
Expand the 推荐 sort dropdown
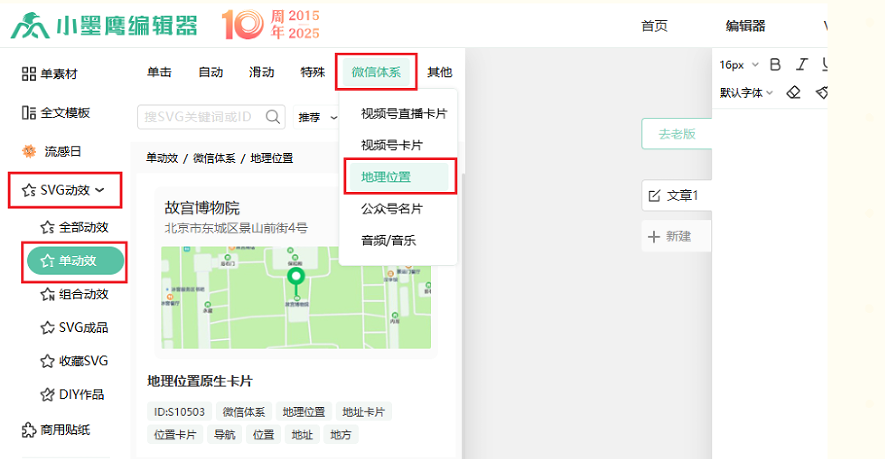tap(317, 117)
